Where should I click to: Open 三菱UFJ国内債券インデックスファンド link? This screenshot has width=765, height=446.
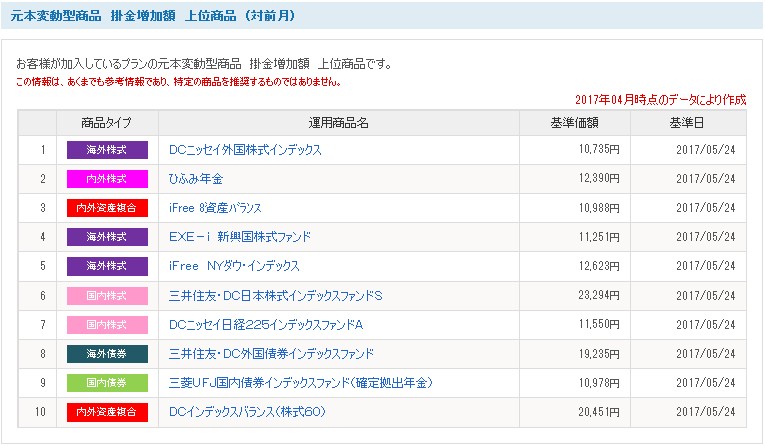pyautogui.click(x=301, y=383)
